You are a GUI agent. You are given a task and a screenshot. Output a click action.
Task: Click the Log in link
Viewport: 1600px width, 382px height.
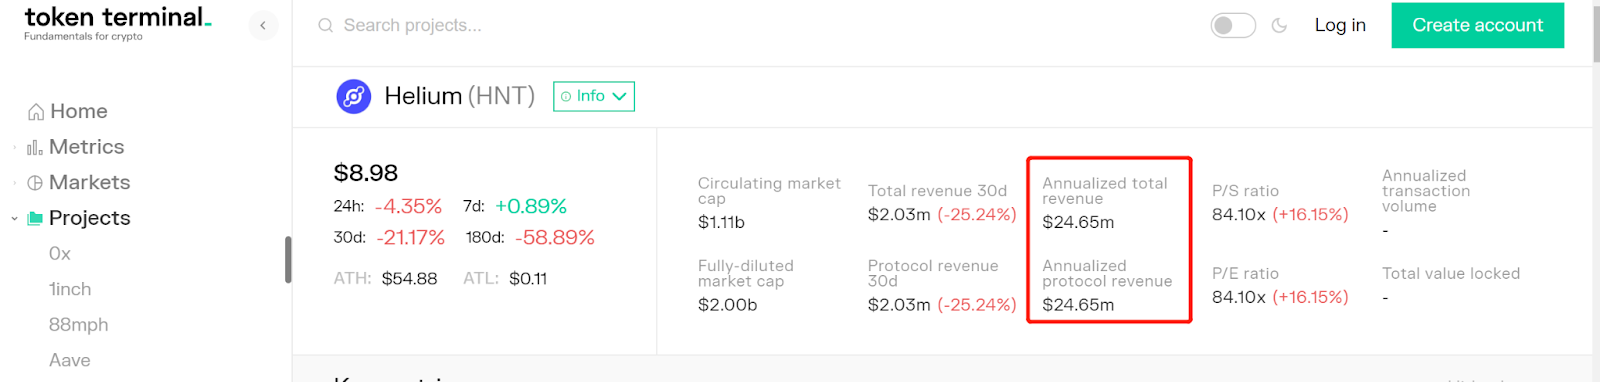pos(1340,26)
